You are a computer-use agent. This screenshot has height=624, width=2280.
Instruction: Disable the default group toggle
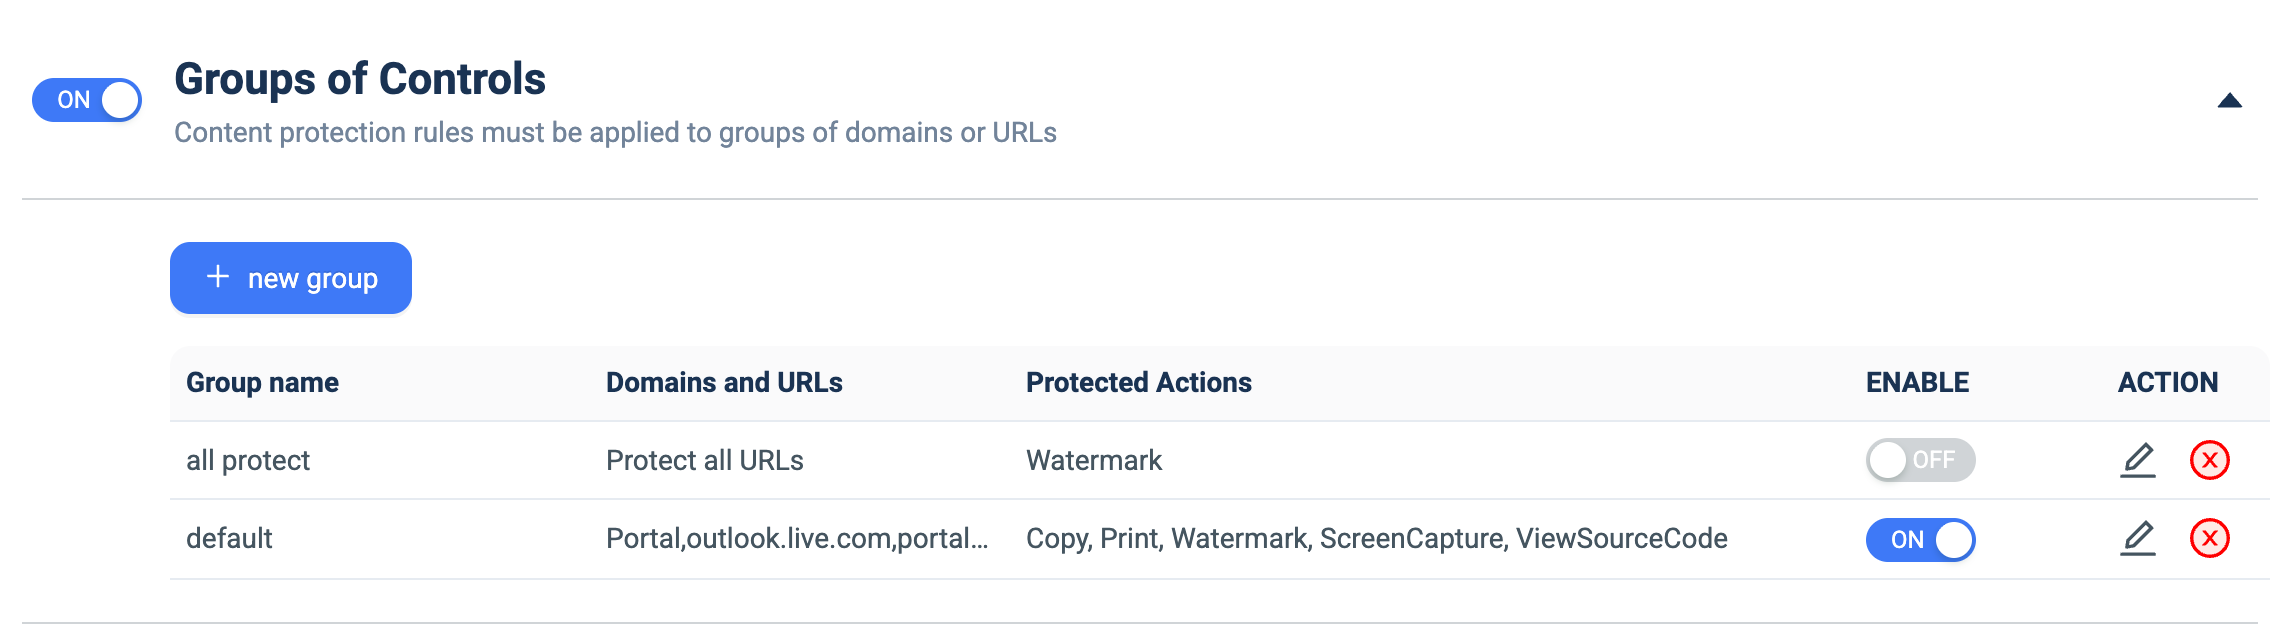click(1920, 540)
